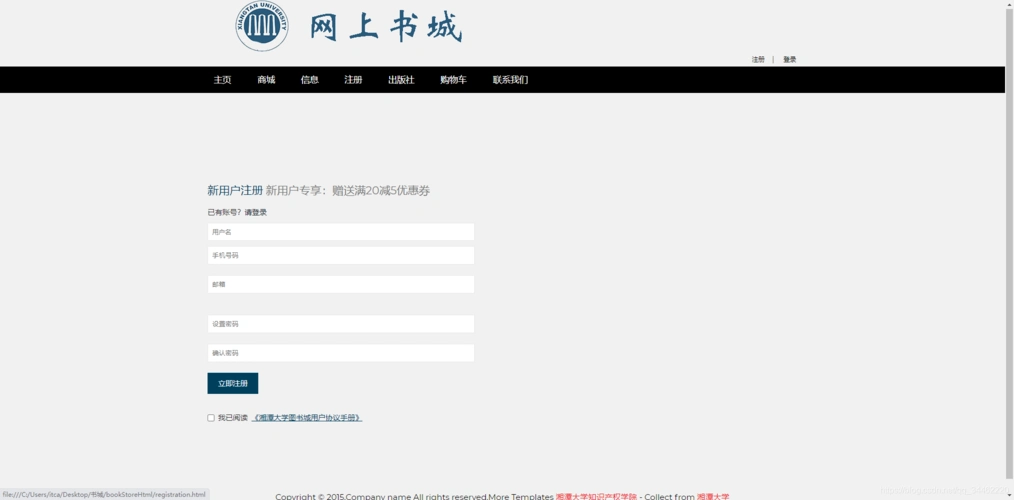Focus the 设置密码 field
Viewport: 1014px width, 500px height.
pyautogui.click(x=341, y=324)
